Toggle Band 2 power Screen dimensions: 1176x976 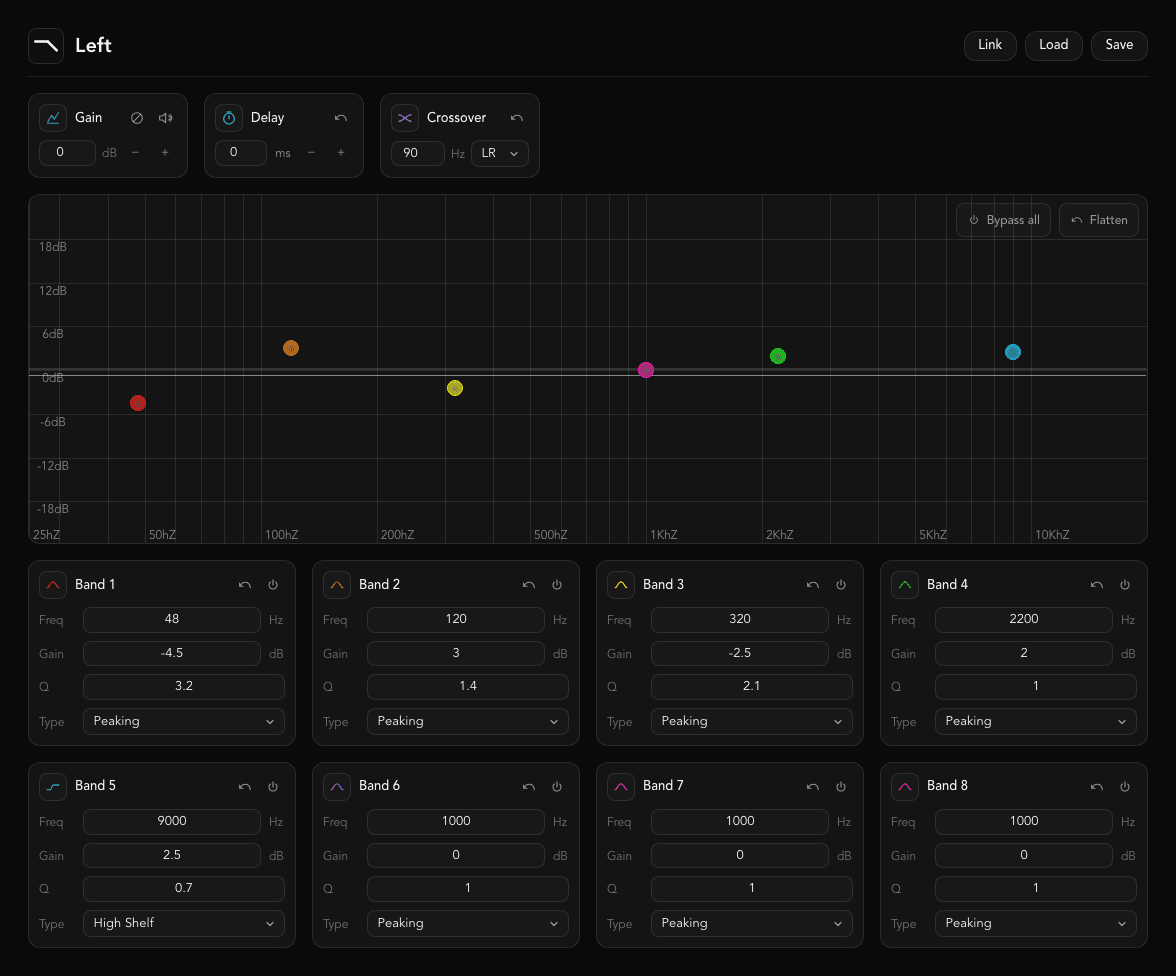click(557, 584)
